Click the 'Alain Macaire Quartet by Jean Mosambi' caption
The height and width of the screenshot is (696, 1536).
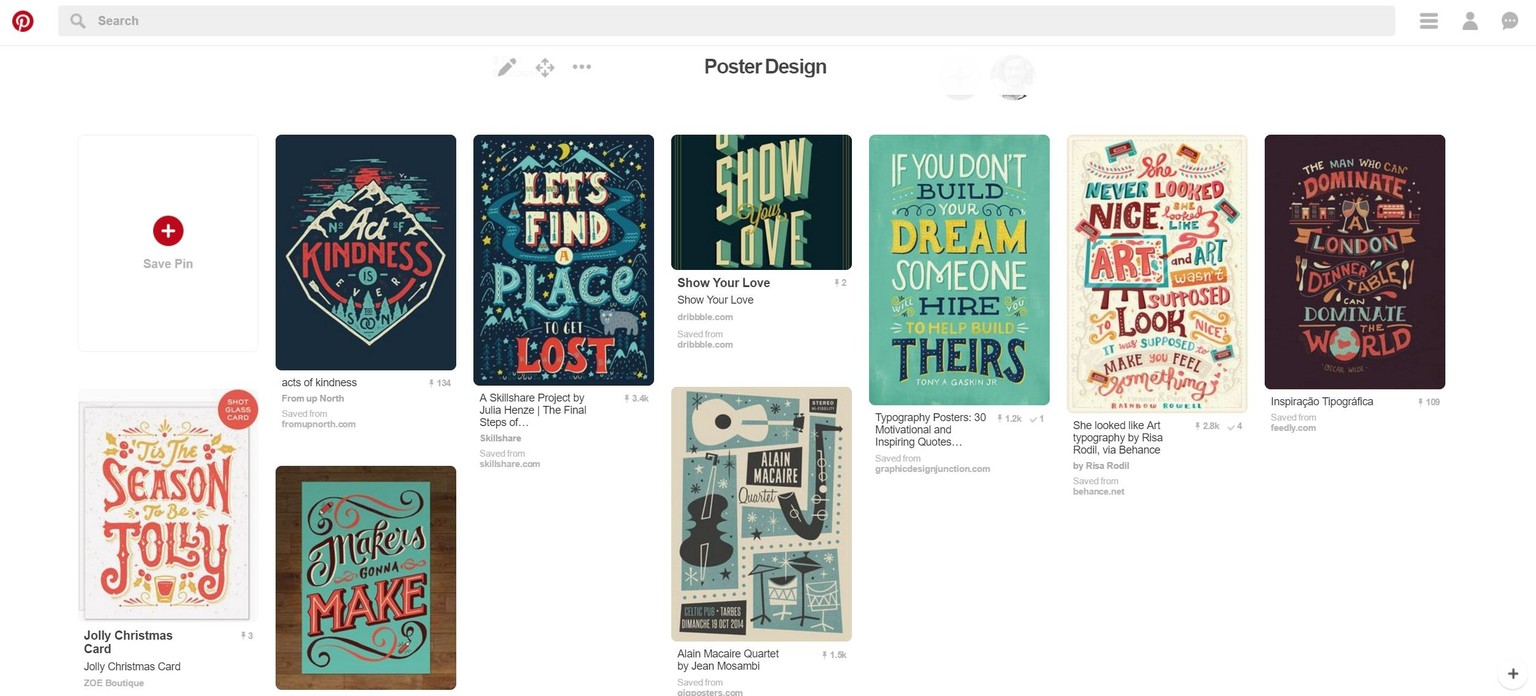click(728, 660)
